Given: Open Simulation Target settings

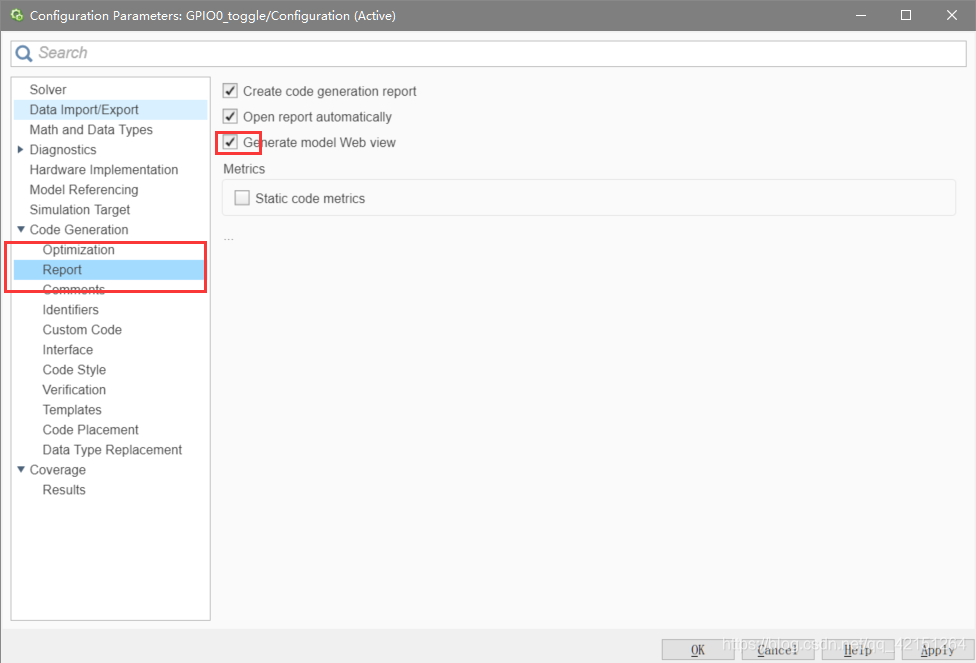Looking at the screenshot, I should point(80,210).
